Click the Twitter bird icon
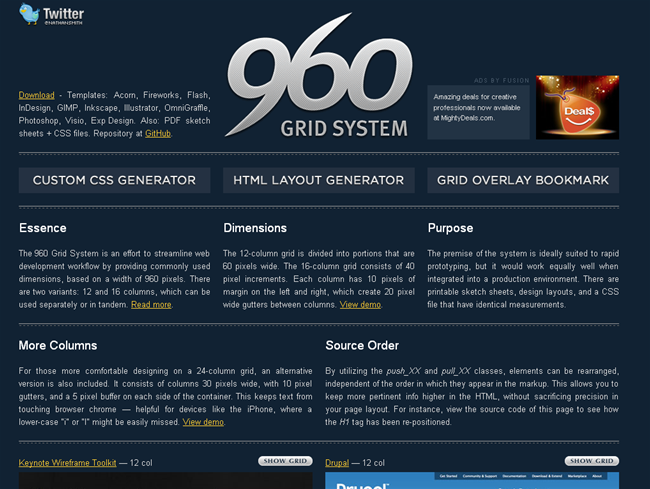 (x=29, y=13)
